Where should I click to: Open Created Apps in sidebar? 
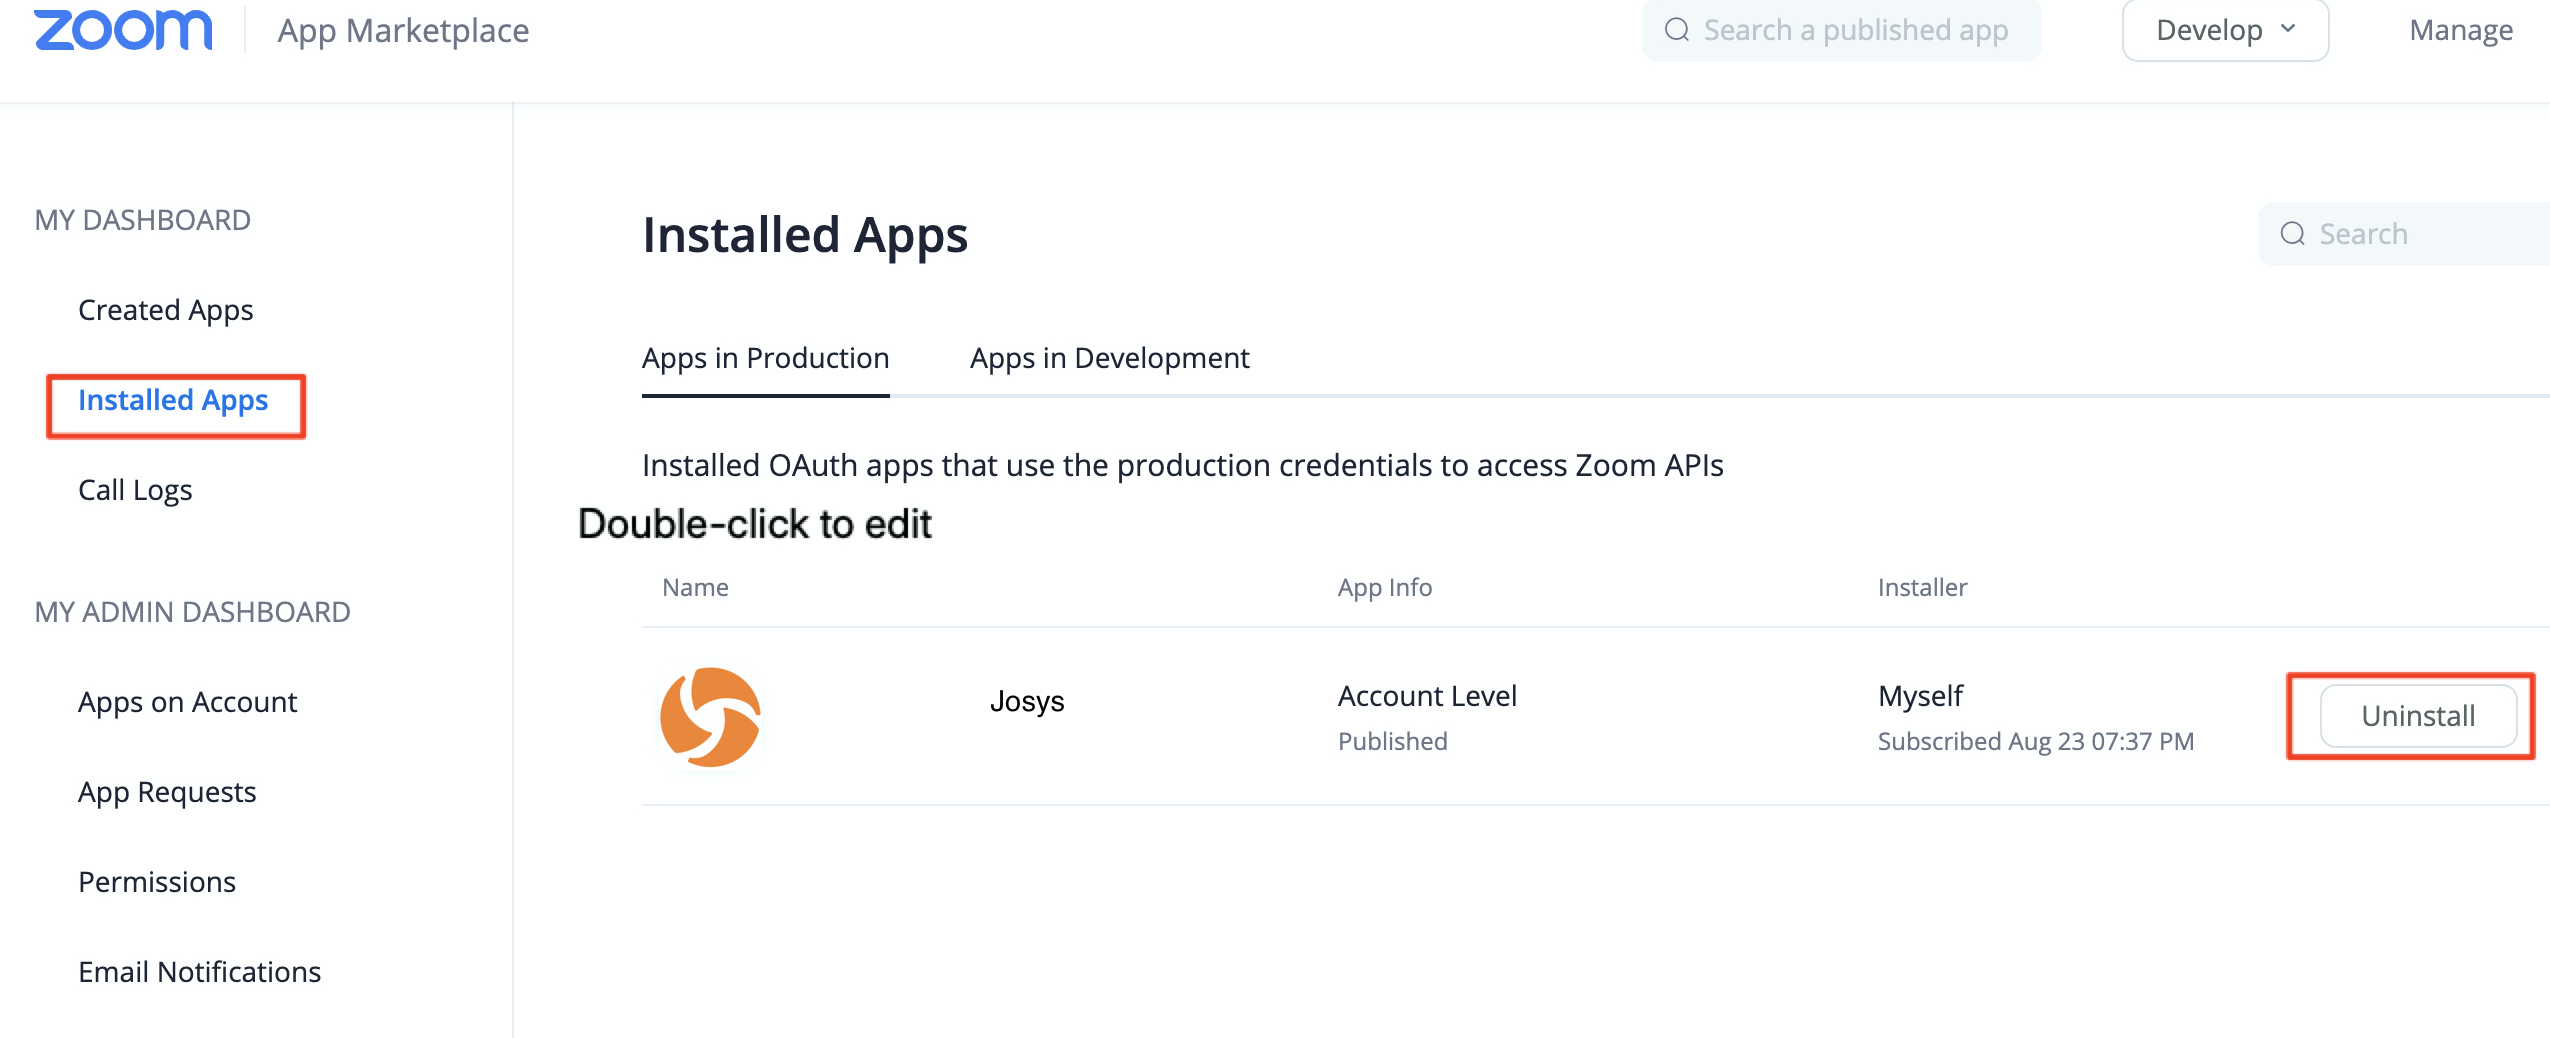(x=165, y=310)
